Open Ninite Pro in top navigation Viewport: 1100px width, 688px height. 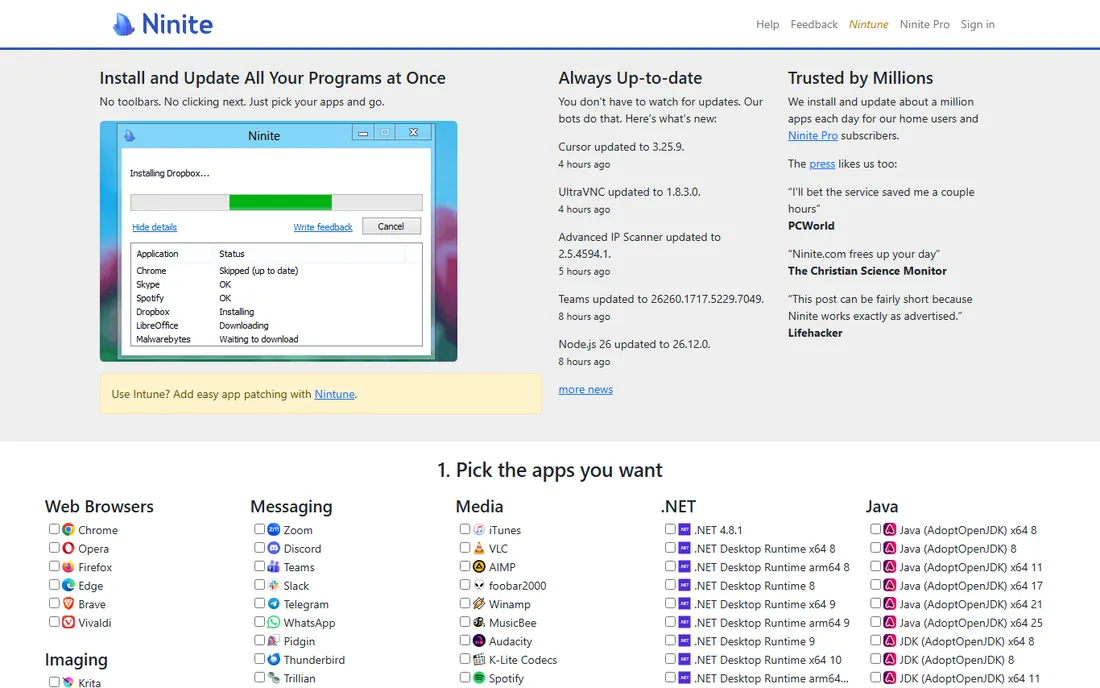click(925, 25)
